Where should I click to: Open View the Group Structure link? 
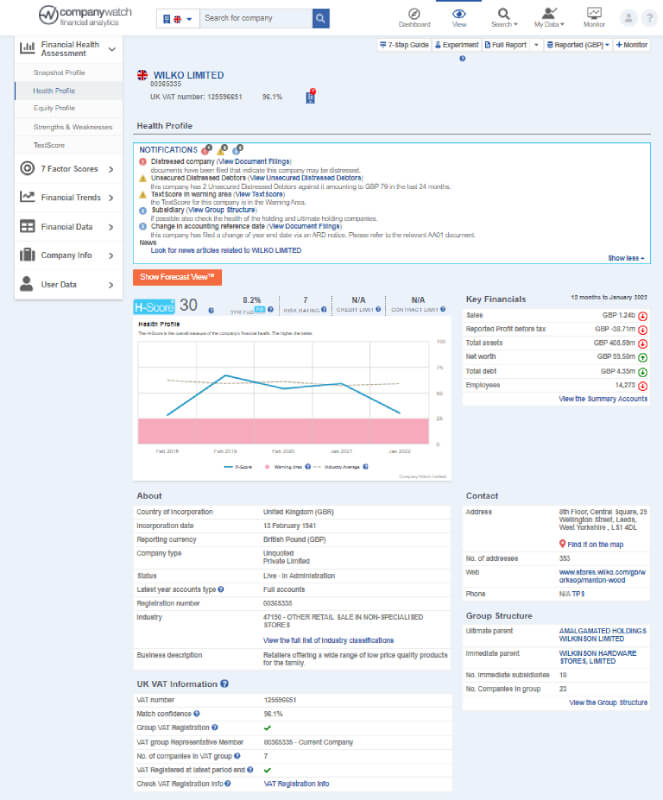608,703
